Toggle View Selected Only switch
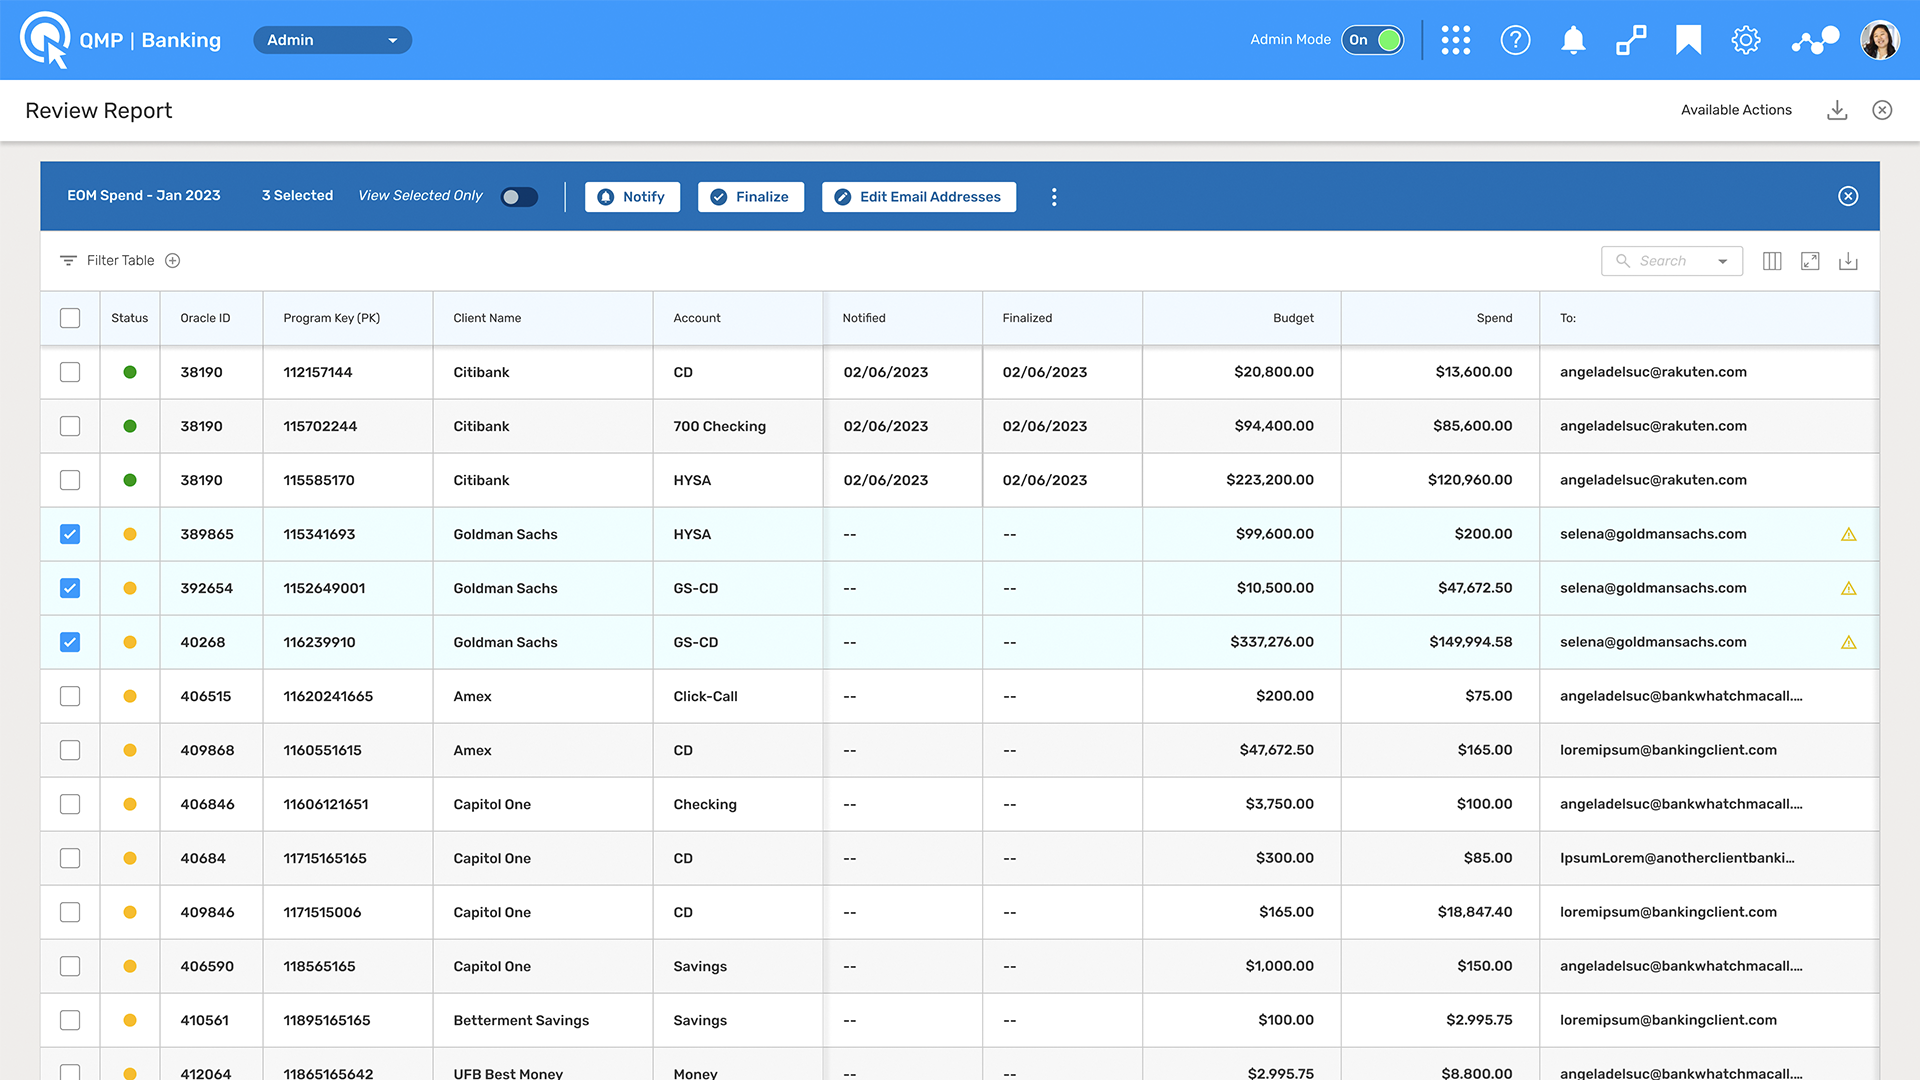Screen dimensions: 1920x1080 [x=519, y=197]
